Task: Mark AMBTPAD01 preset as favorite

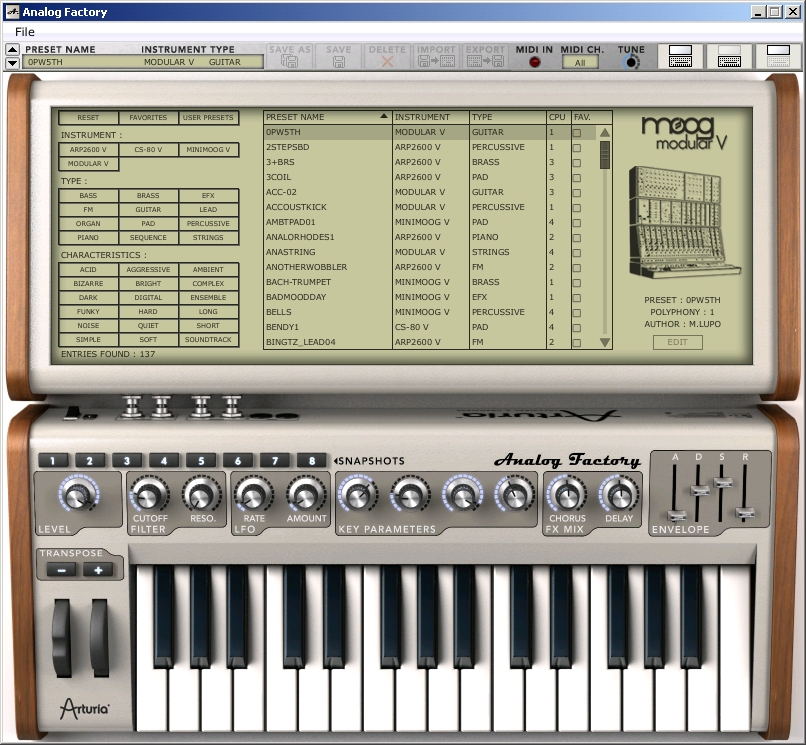Action: click(577, 223)
